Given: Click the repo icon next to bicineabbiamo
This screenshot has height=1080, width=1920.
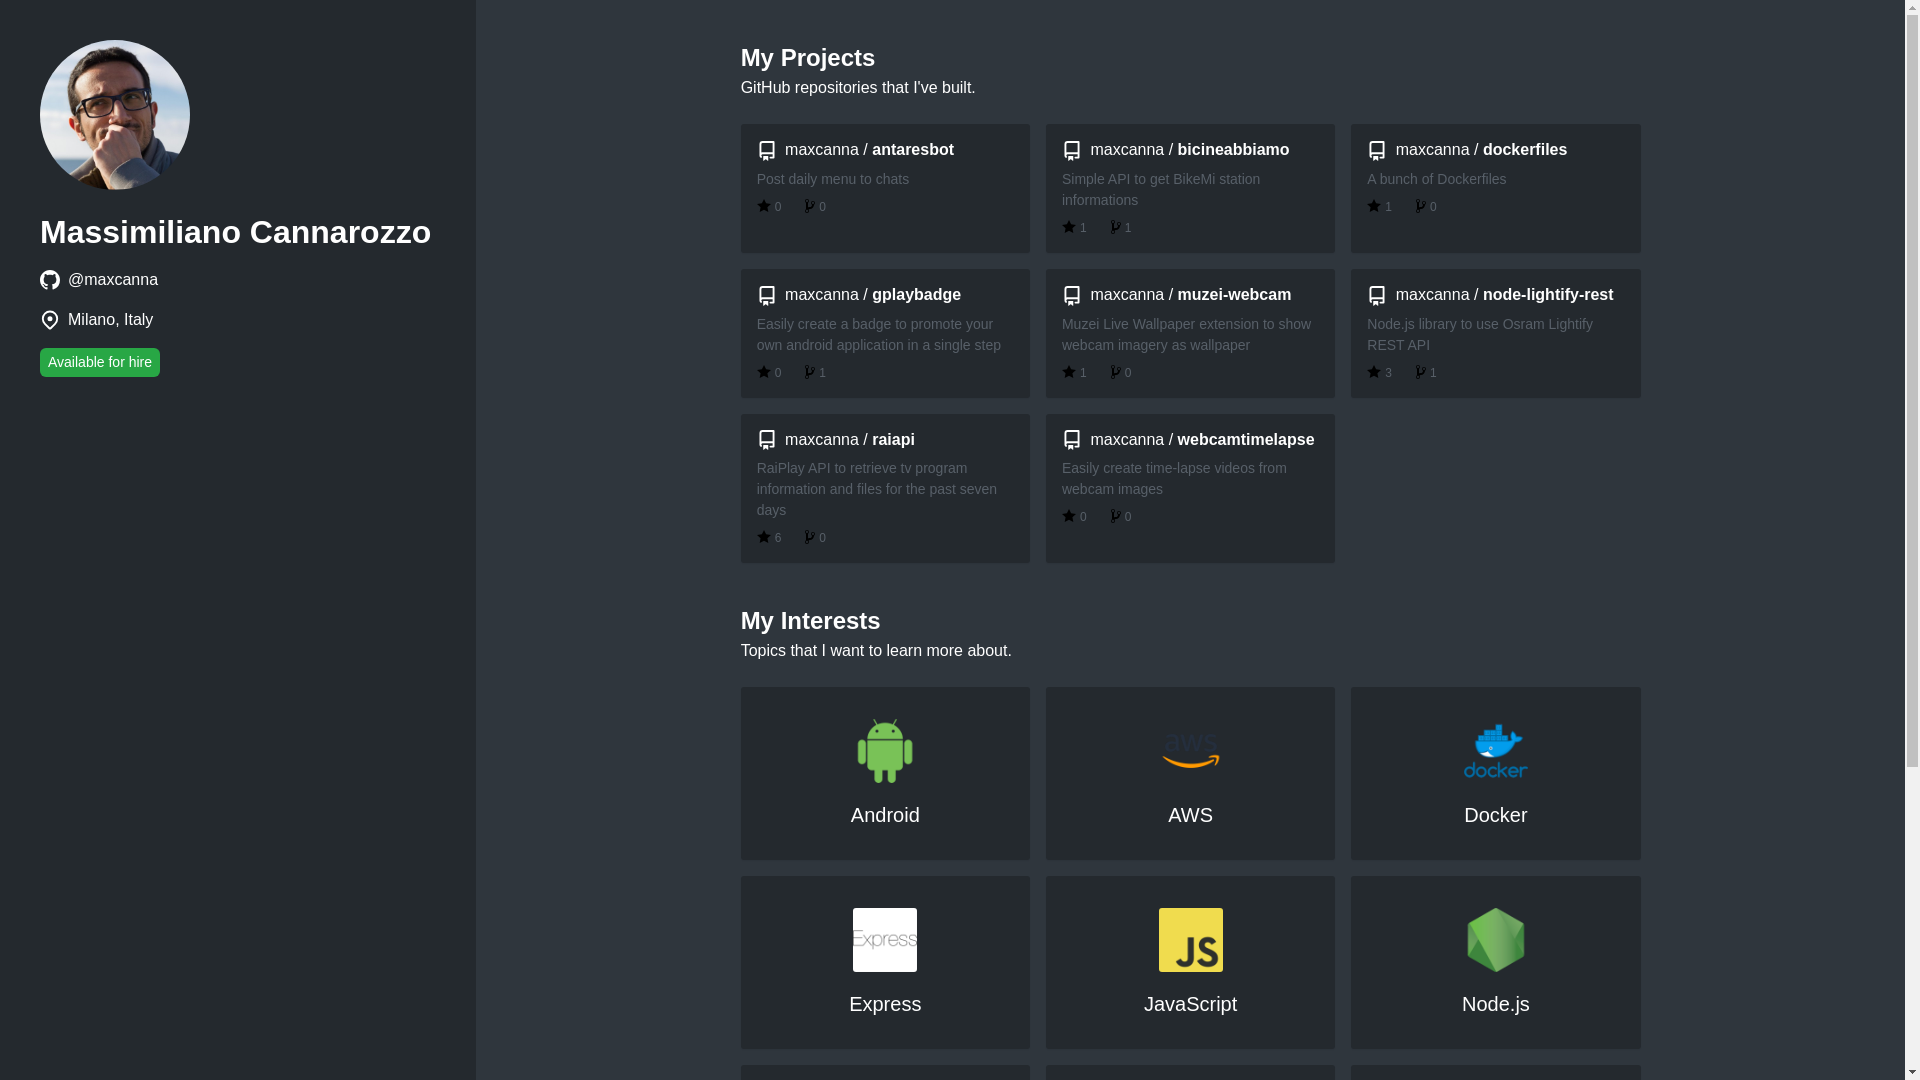Looking at the screenshot, I should (x=1072, y=150).
